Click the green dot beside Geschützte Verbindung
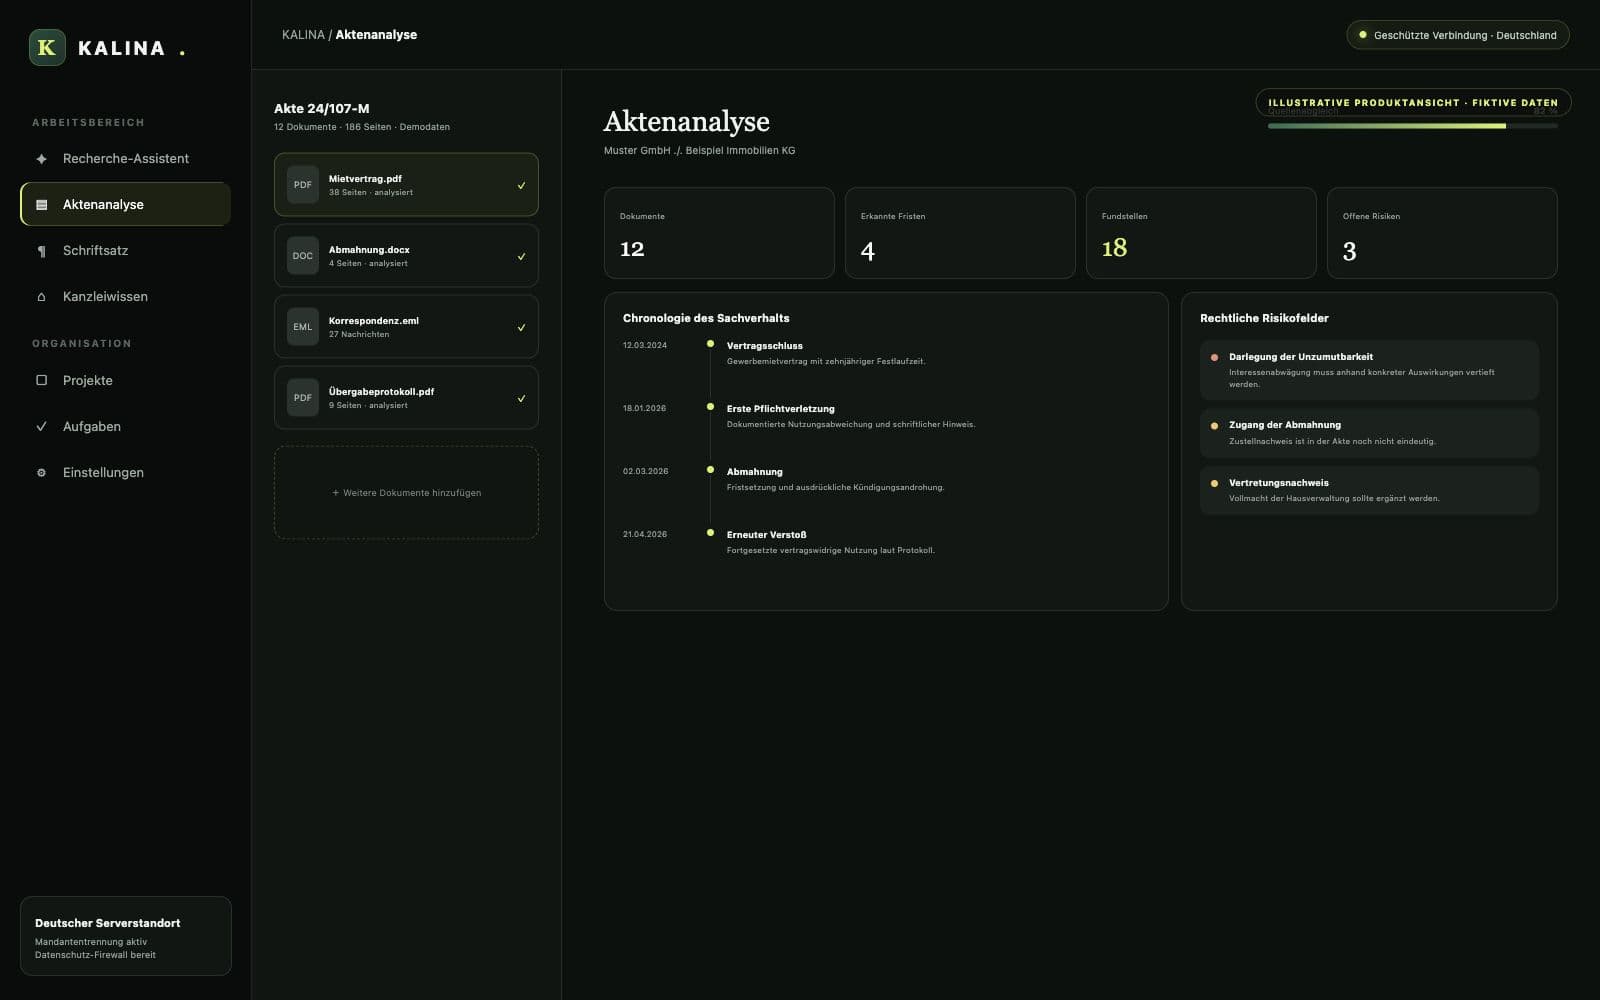Viewport: 1600px width, 1000px height. 1363,35
